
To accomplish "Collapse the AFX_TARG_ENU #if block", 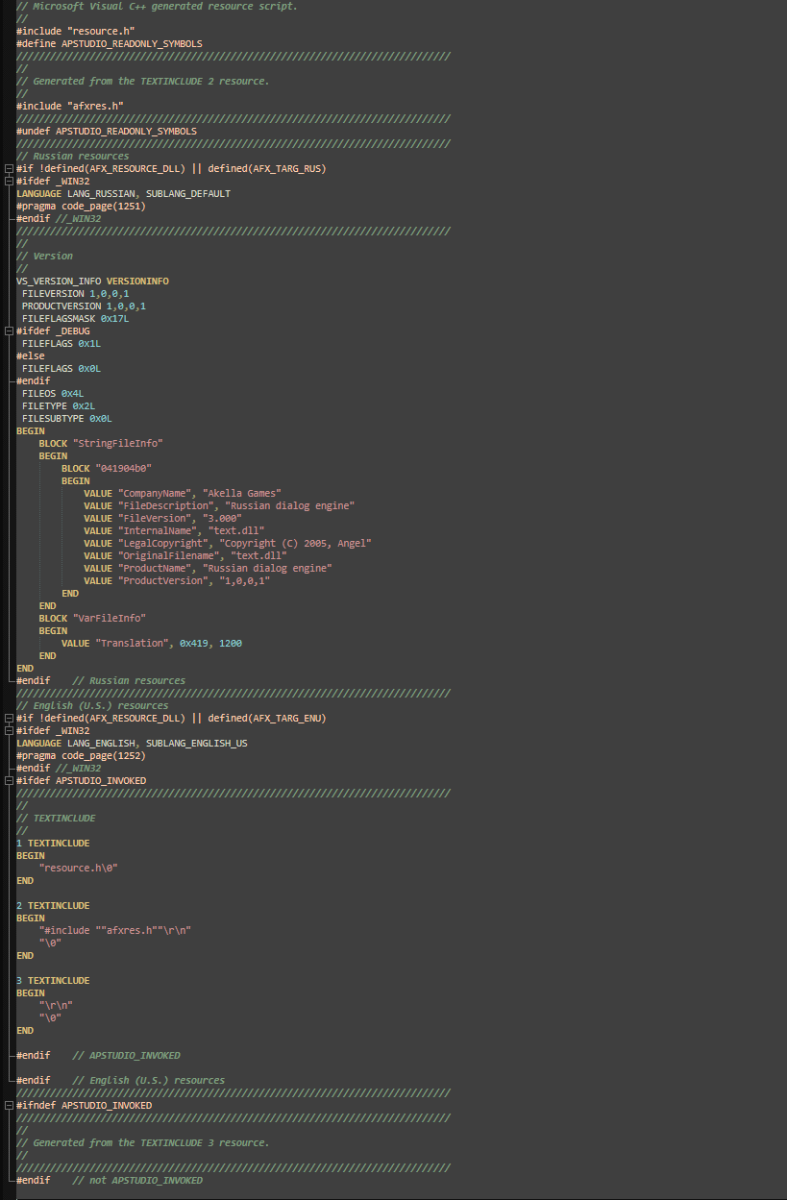I will click(9, 718).
